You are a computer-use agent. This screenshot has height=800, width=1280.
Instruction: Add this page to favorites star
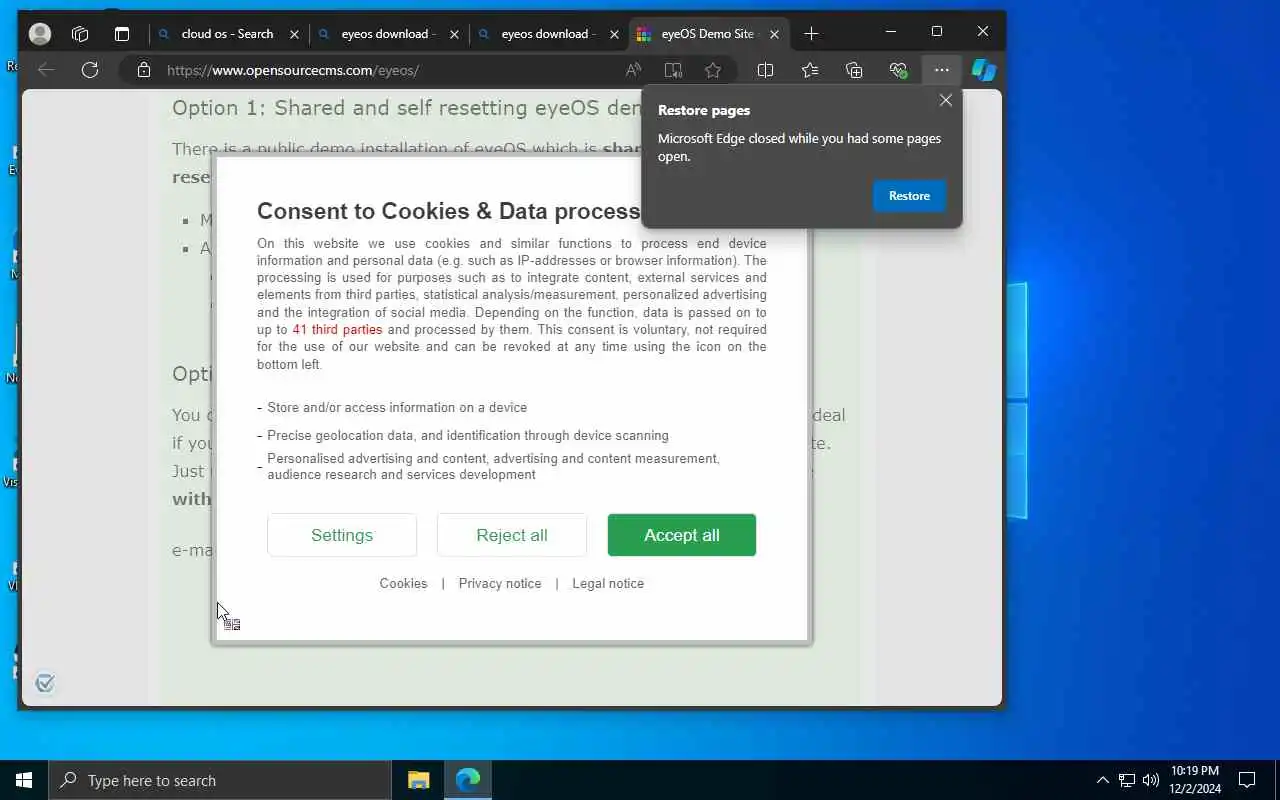click(x=713, y=70)
